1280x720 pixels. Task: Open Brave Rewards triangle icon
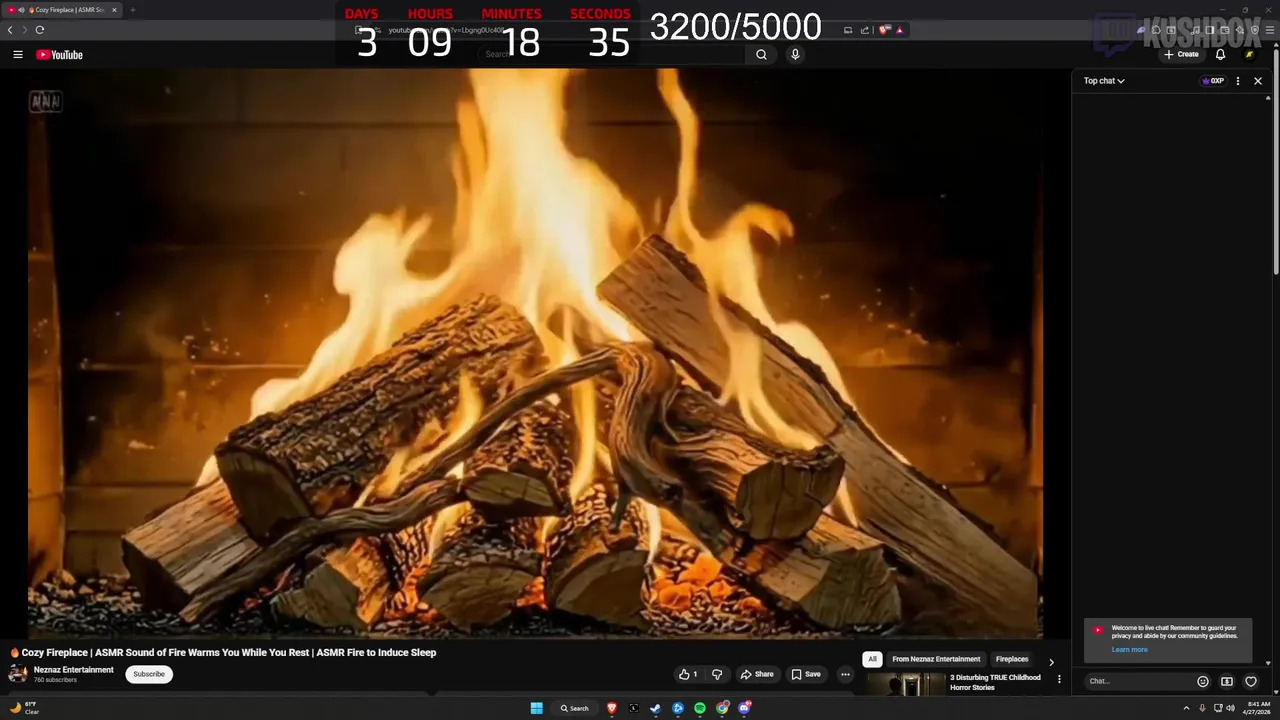point(899,30)
